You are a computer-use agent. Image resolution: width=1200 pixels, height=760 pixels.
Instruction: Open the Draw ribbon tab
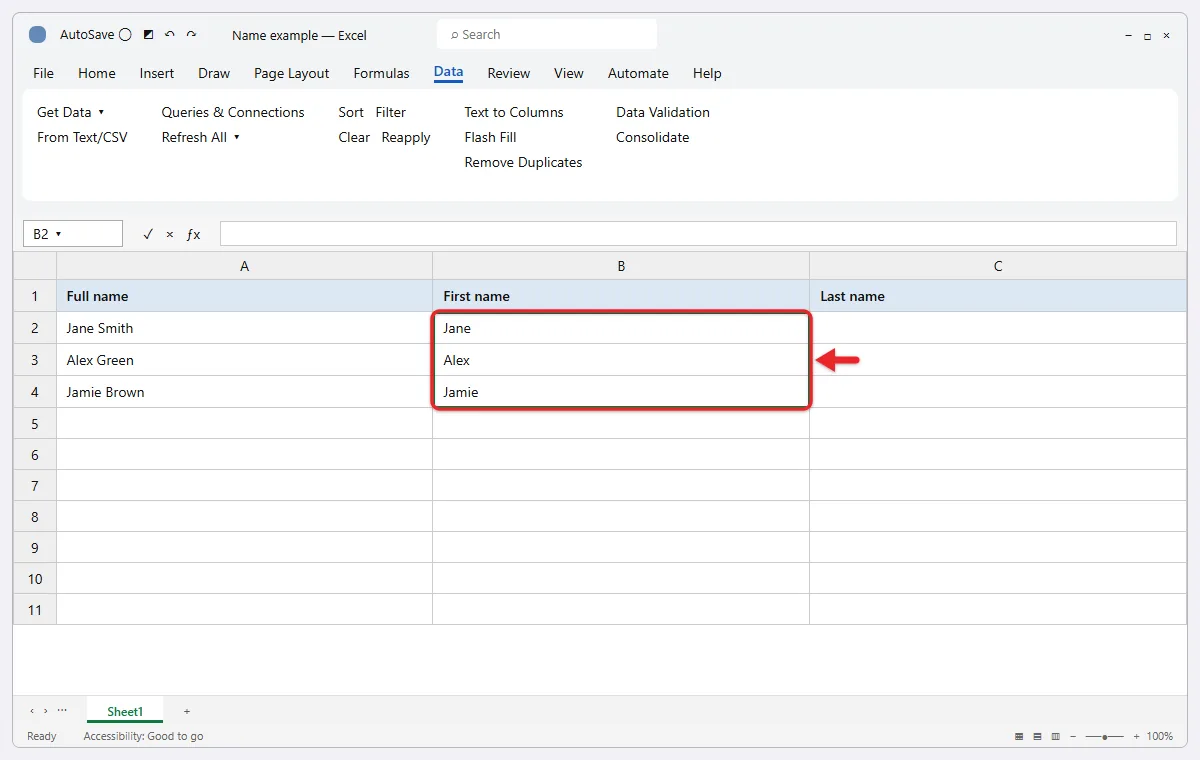214,73
